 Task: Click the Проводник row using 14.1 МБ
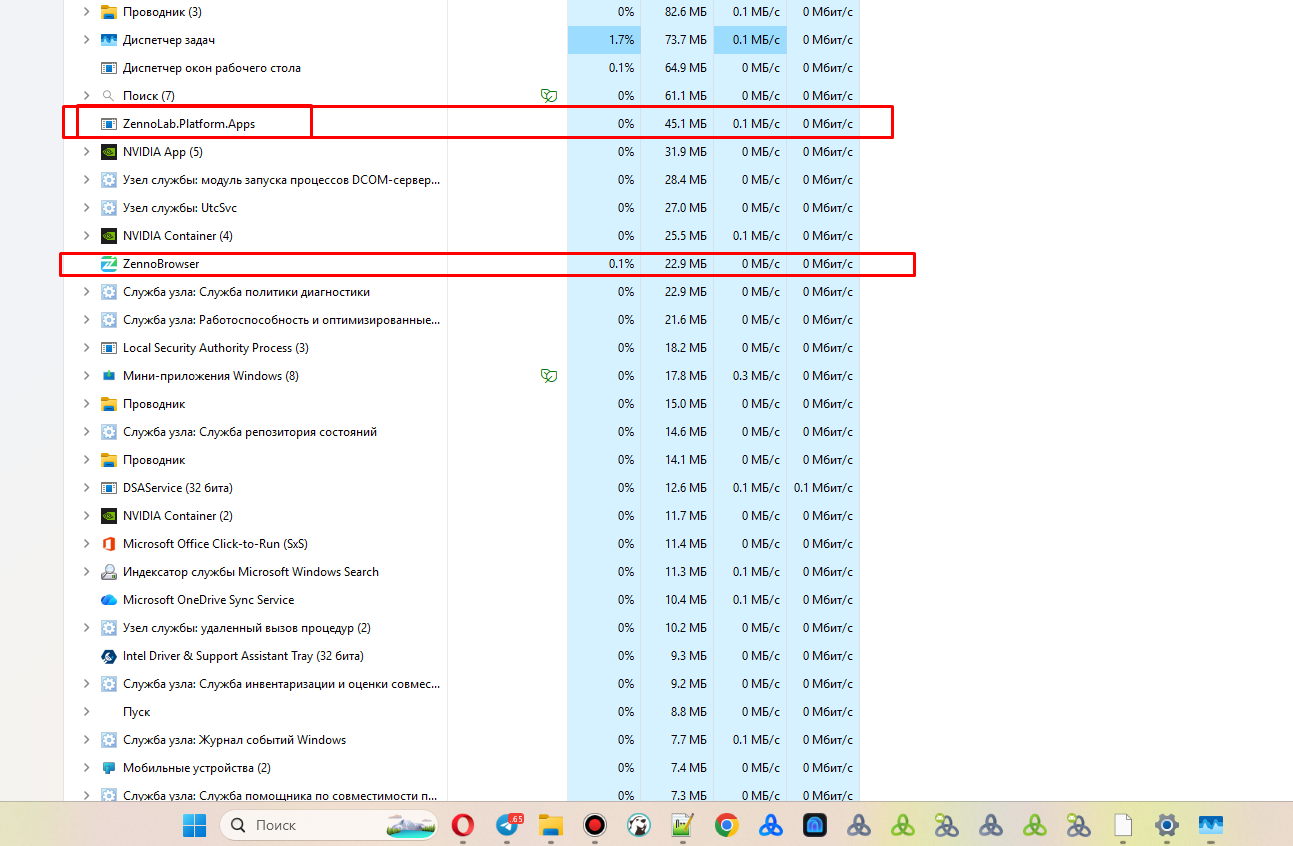click(461, 460)
